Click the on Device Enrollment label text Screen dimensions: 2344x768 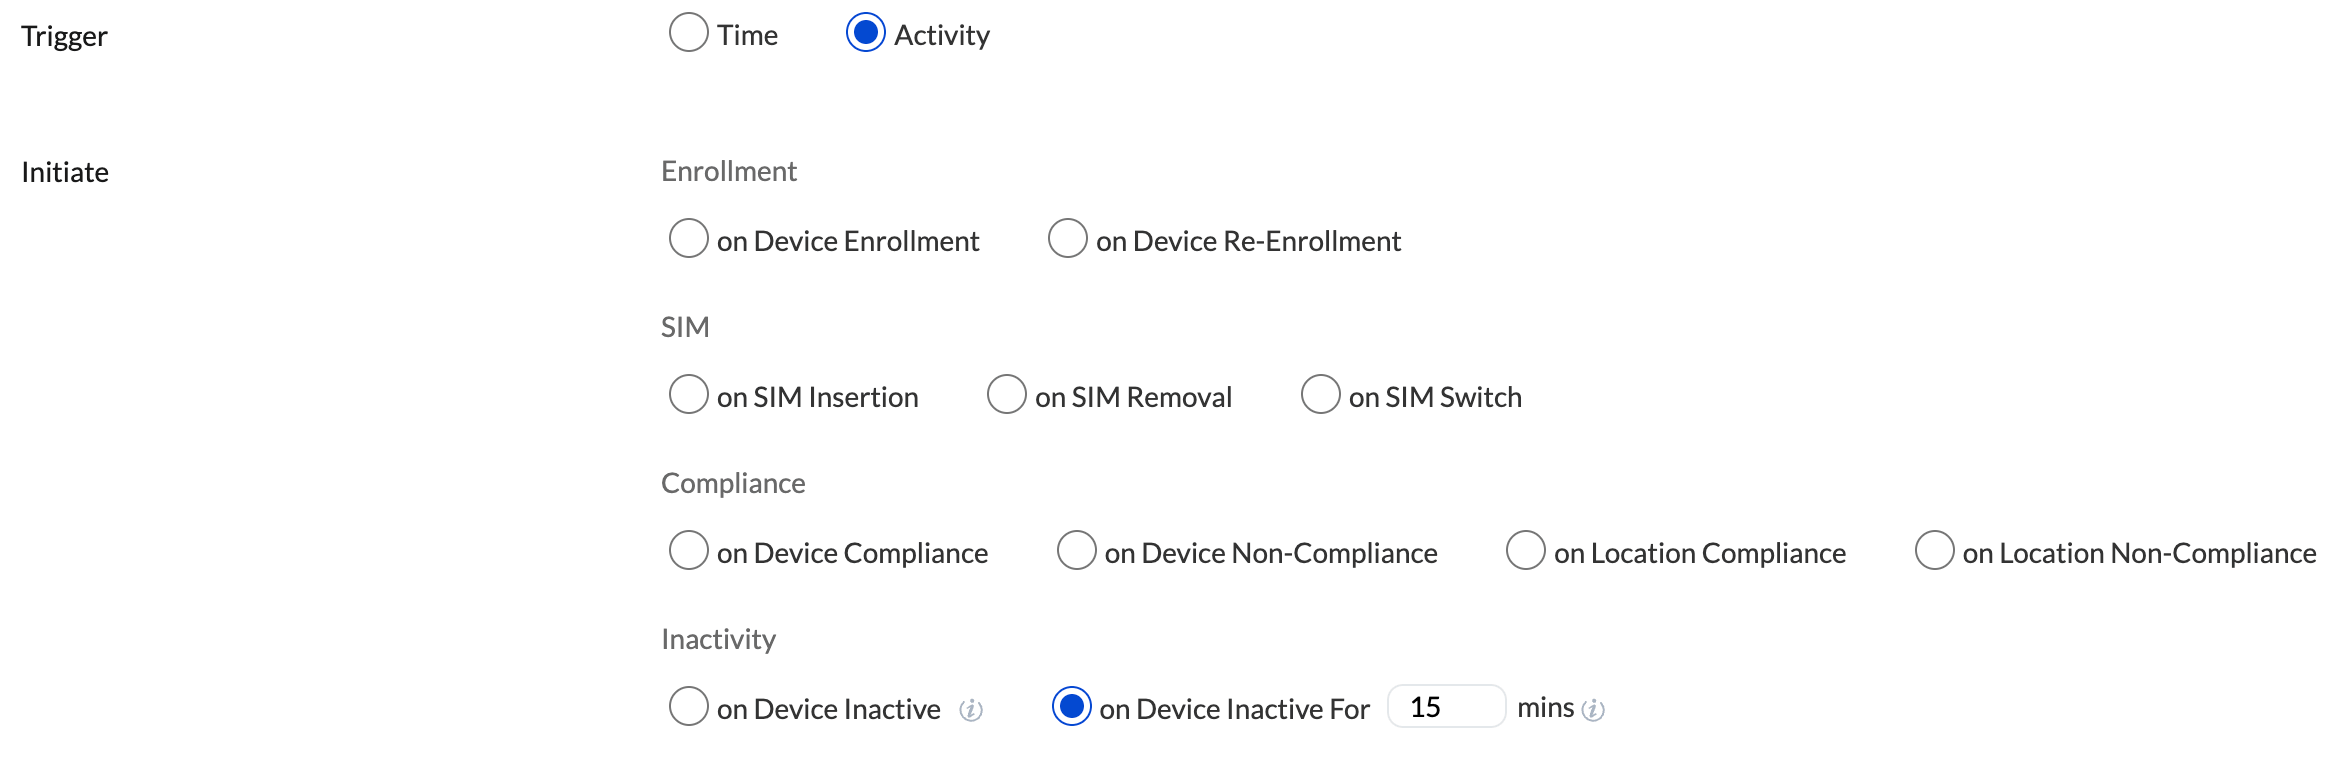(847, 242)
